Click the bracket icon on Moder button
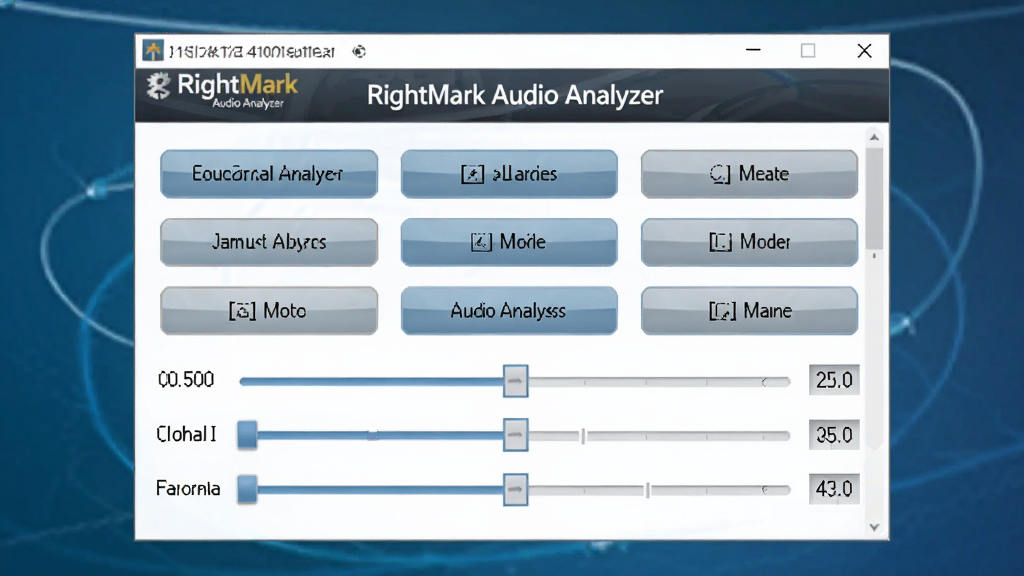Viewport: 1024px width, 576px height. 720,242
